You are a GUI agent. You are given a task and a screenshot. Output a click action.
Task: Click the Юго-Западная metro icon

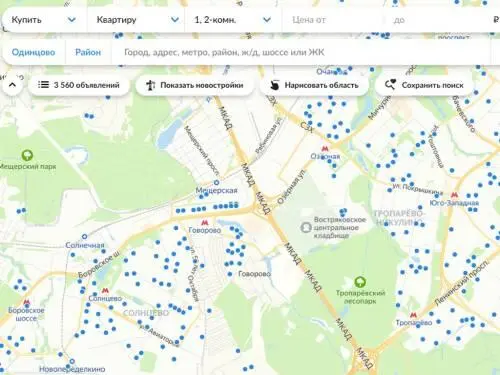pos(454,195)
